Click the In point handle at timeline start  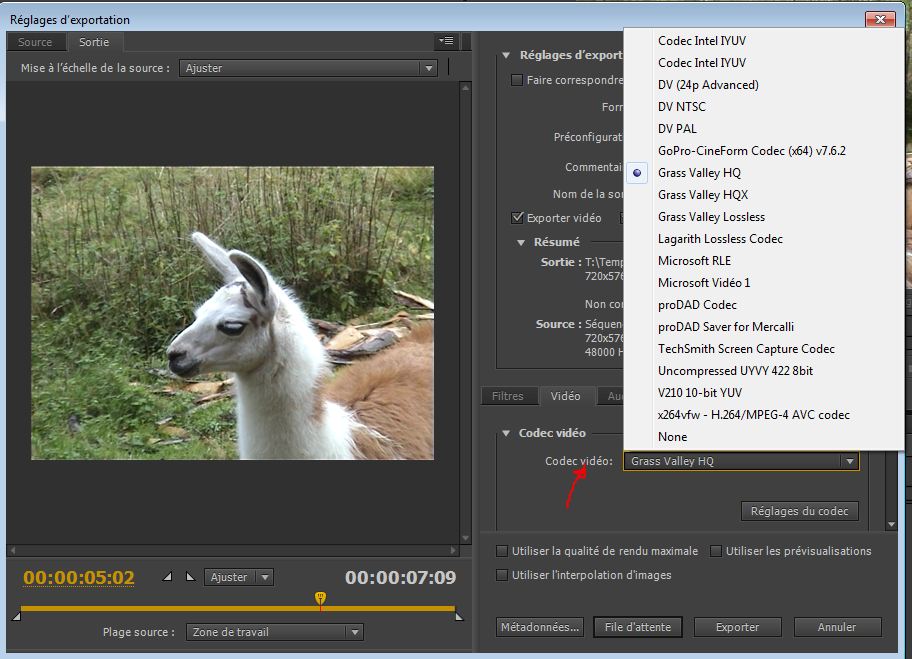coord(16,616)
